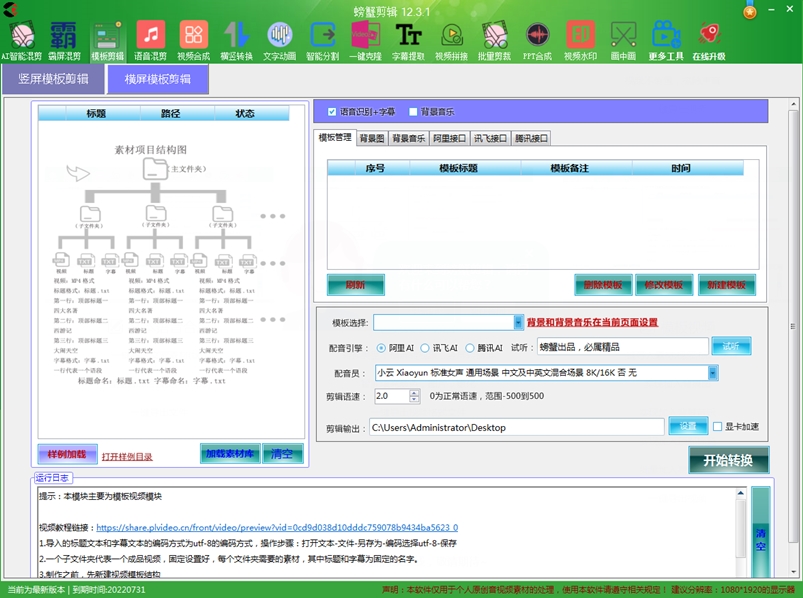
Task: Click the 试听 text input field
Action: 622,347
